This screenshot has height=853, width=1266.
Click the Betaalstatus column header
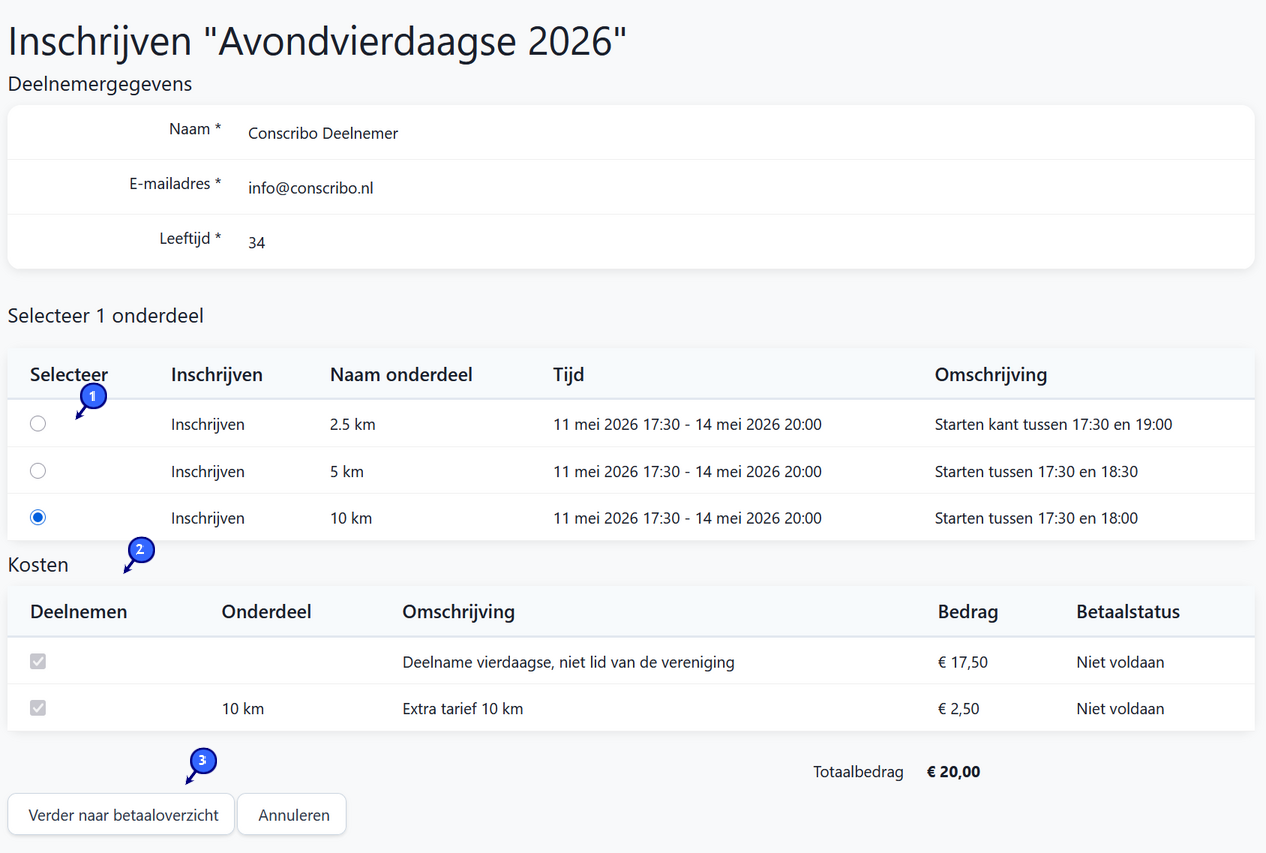1128,612
